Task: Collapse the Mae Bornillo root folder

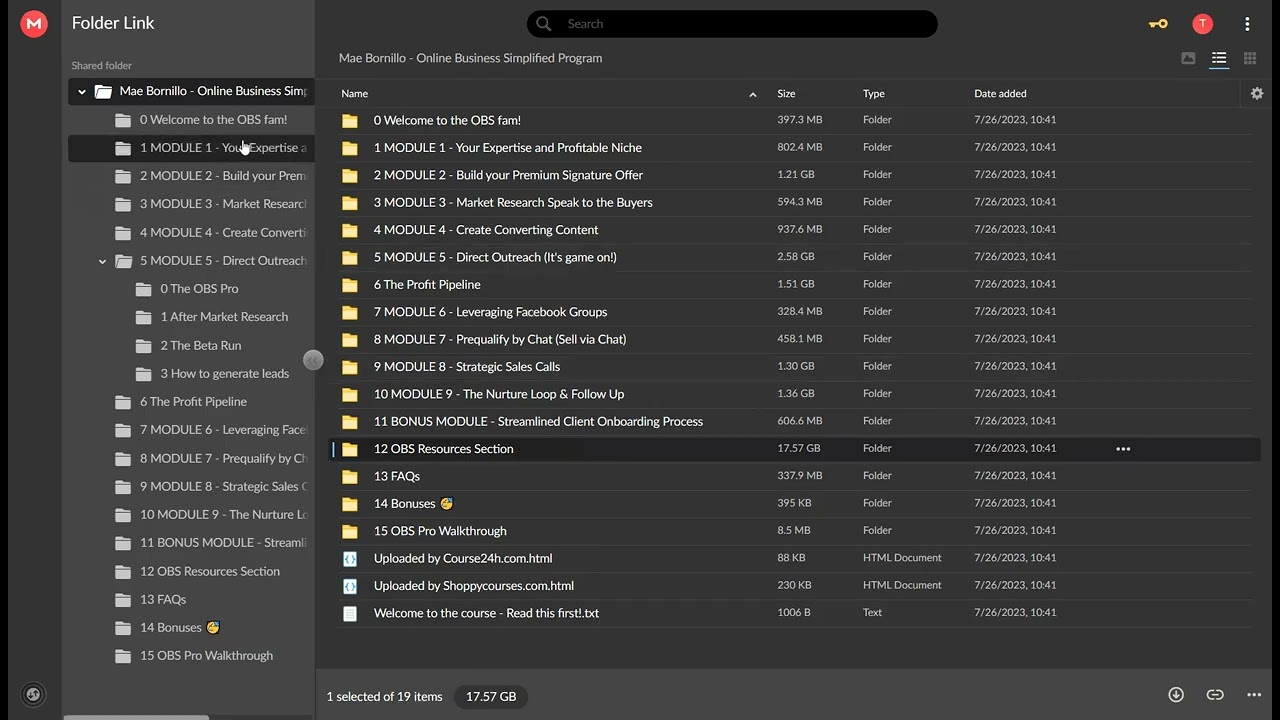Action: 82,92
